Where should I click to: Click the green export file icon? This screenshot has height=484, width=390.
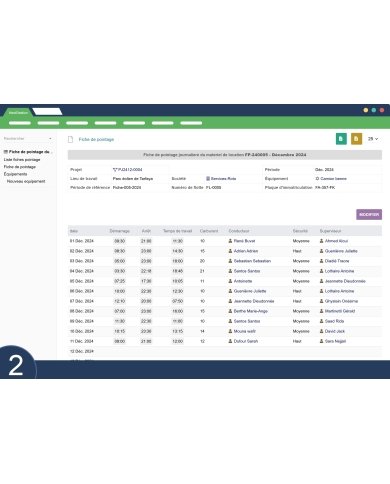[x=341, y=139]
